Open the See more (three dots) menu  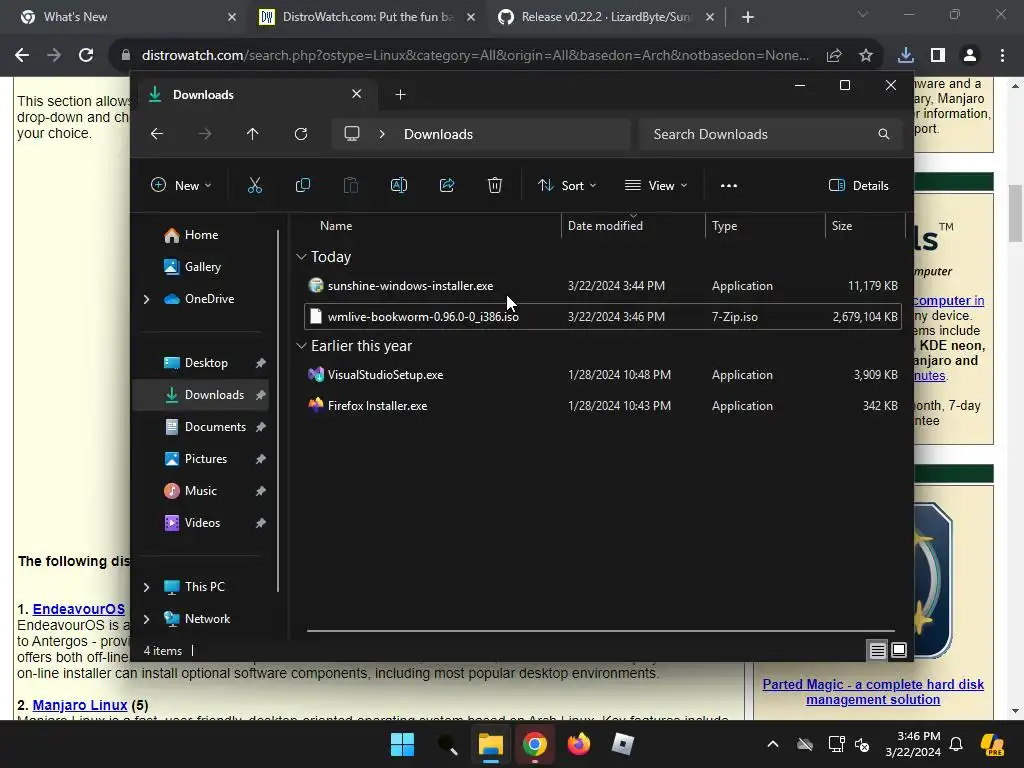click(x=729, y=185)
